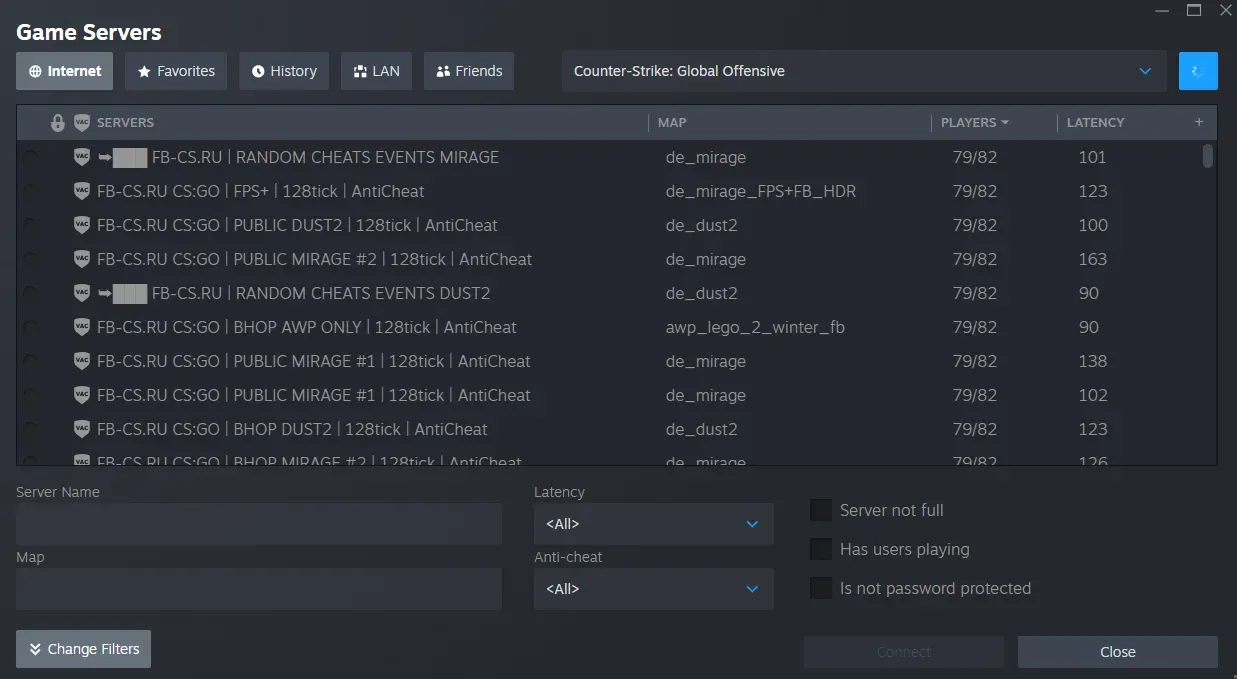Click the latency value 138
The width and height of the screenshot is (1237, 679).
click(x=1093, y=361)
